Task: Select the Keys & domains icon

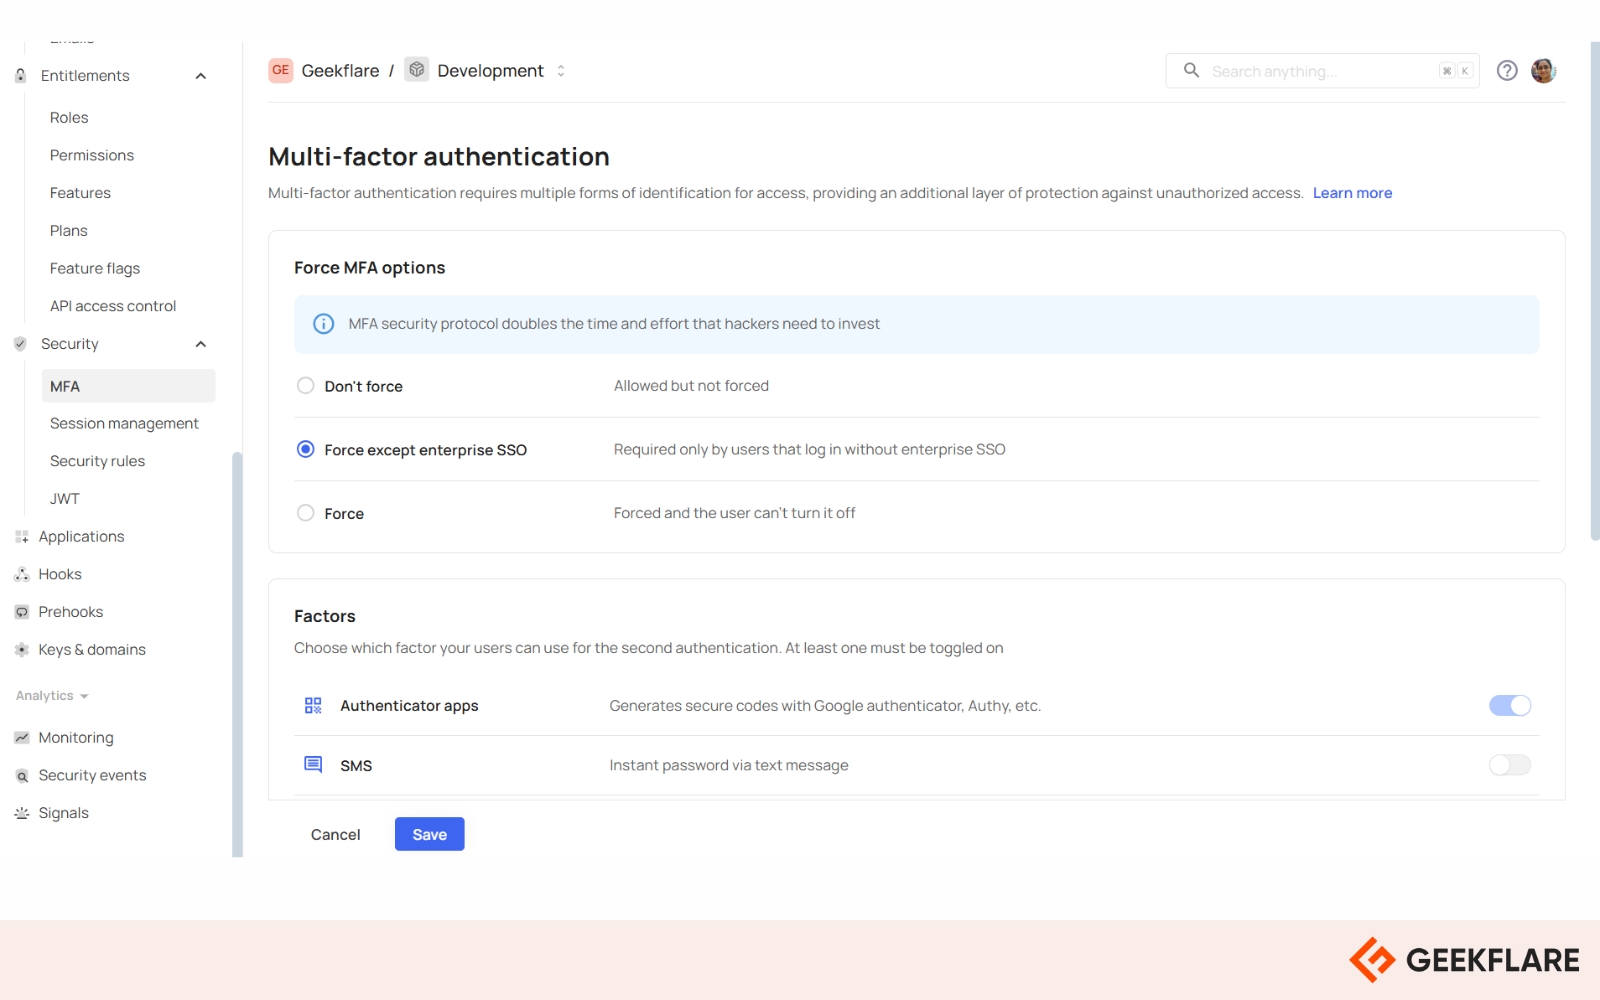Action: tap(21, 649)
